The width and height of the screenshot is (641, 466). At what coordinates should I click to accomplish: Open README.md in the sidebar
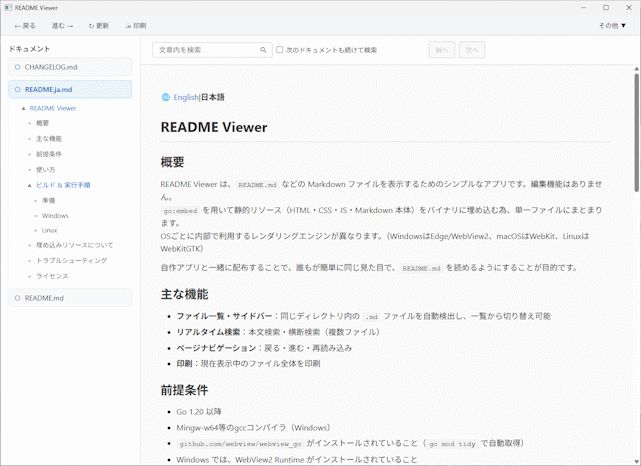[70, 298]
